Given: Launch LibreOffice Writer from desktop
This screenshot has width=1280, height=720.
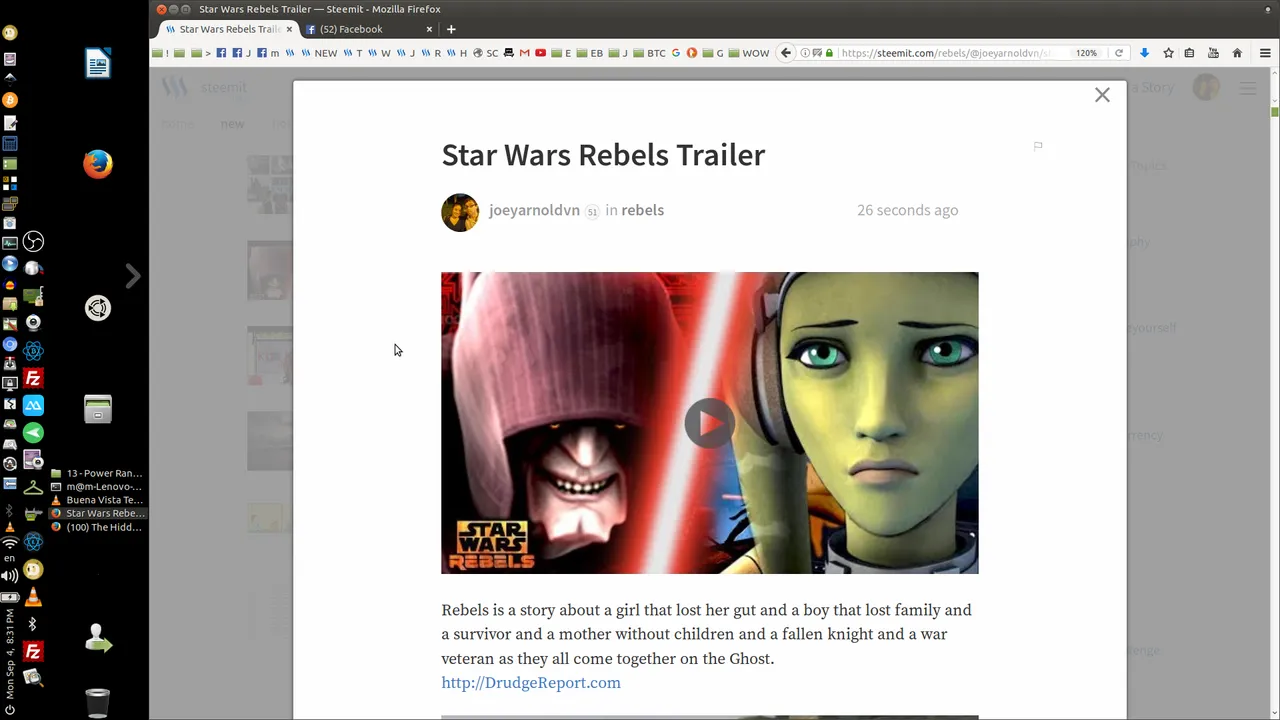Looking at the screenshot, I should click(98, 64).
